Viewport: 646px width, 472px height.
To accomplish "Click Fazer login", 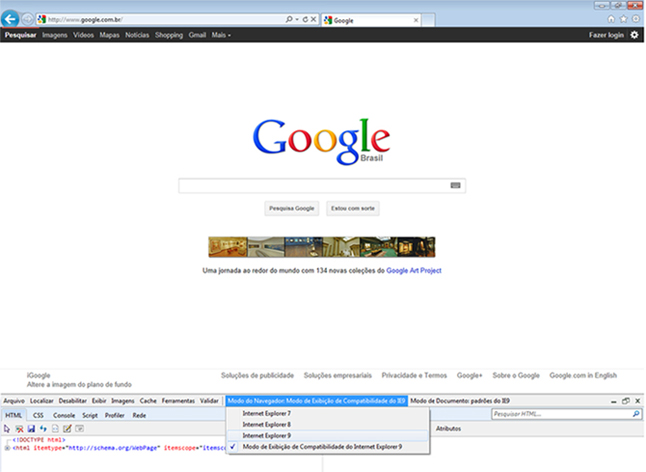I will coord(606,35).
